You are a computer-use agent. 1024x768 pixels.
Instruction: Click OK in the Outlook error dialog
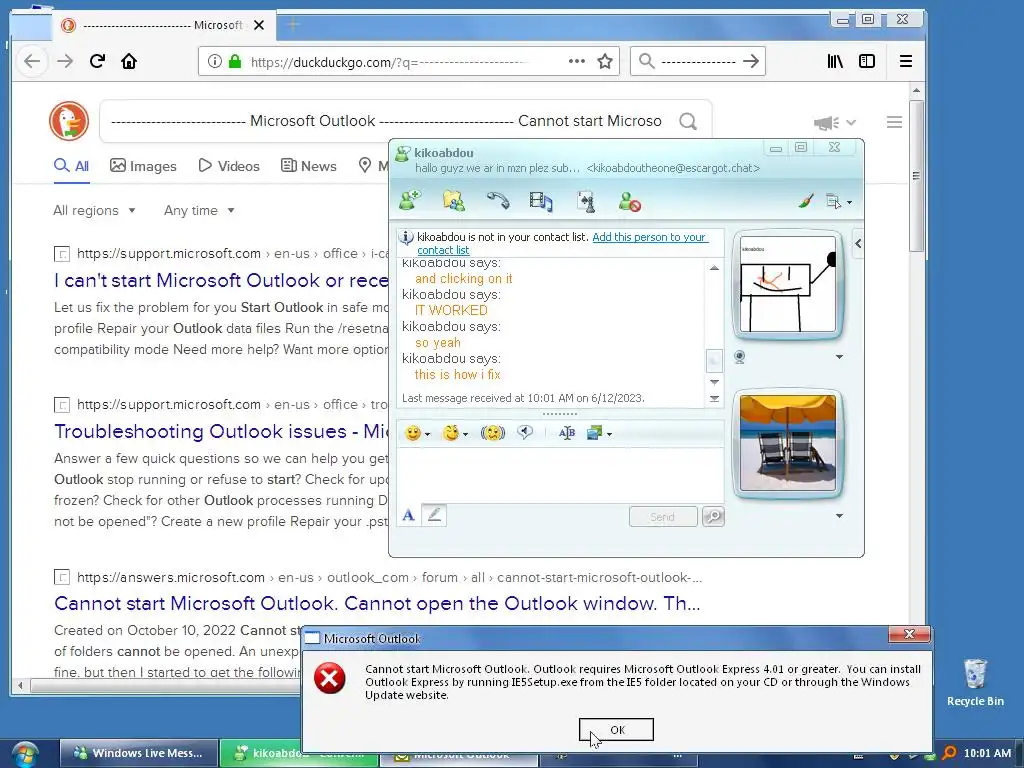pyautogui.click(x=616, y=729)
